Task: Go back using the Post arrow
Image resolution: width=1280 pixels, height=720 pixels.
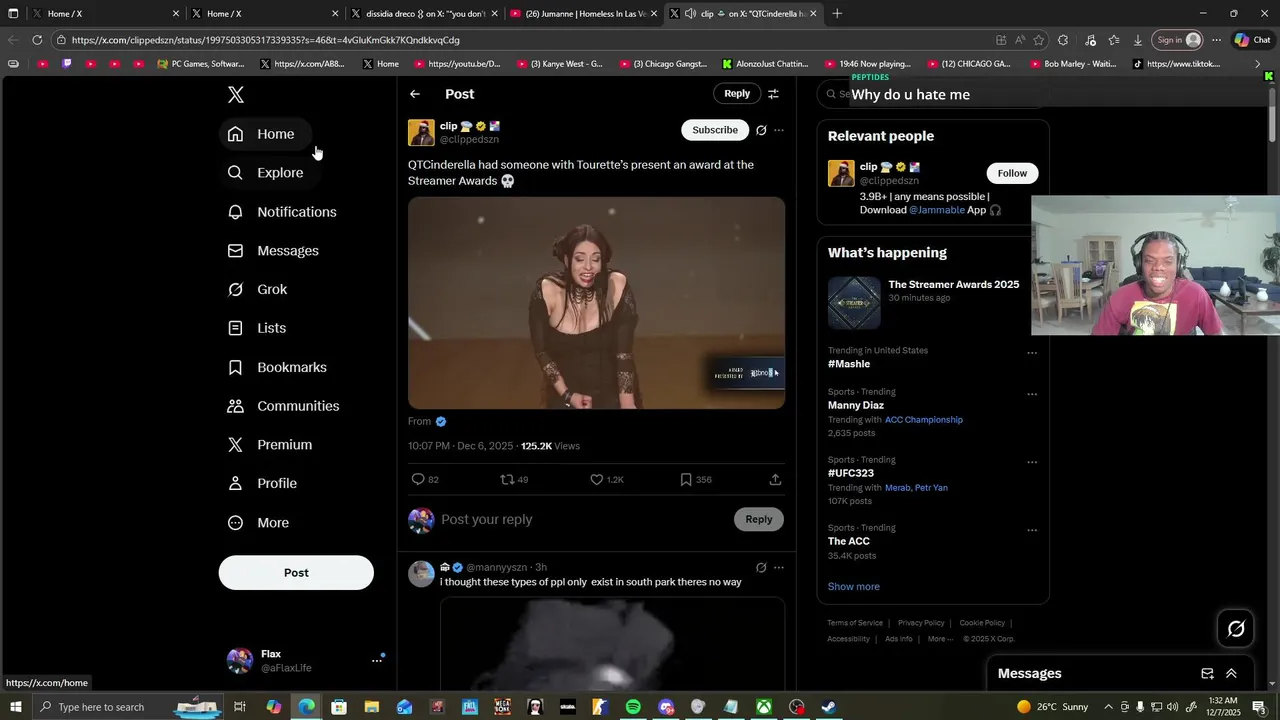Action: (415, 94)
